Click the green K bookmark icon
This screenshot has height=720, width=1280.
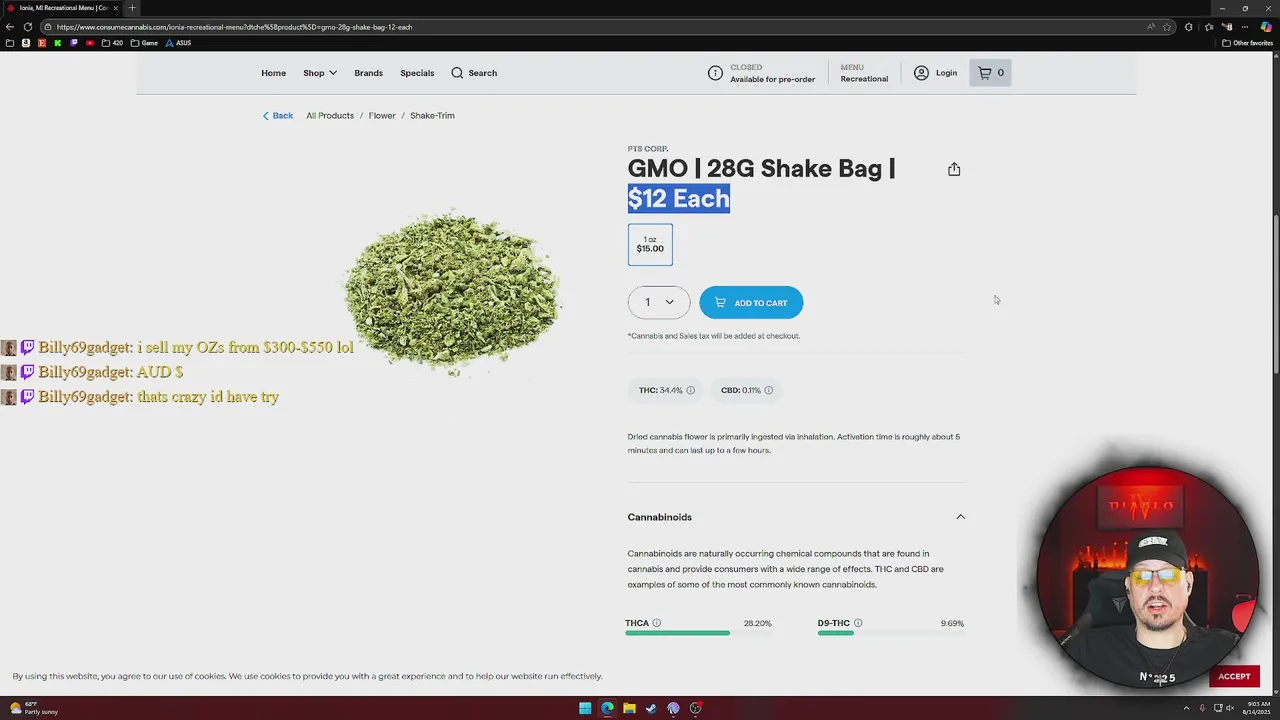(x=58, y=43)
